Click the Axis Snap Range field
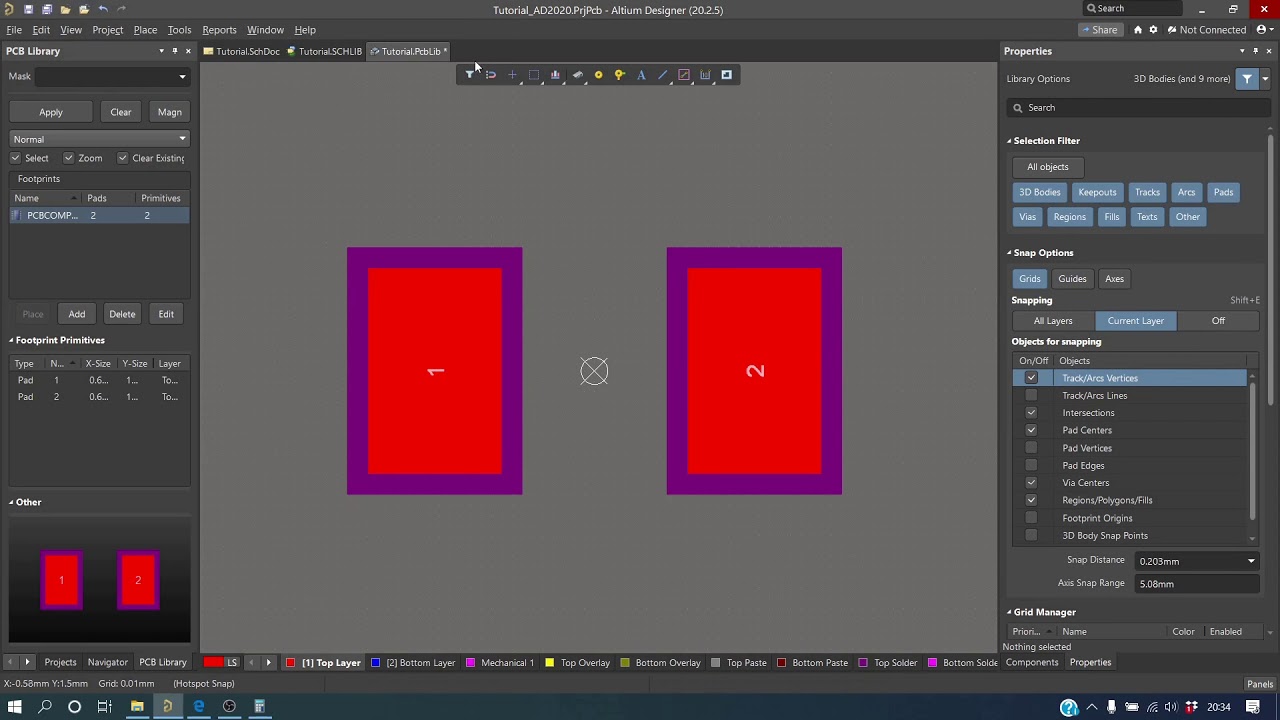This screenshot has height=720, width=1280. pos(1197,584)
